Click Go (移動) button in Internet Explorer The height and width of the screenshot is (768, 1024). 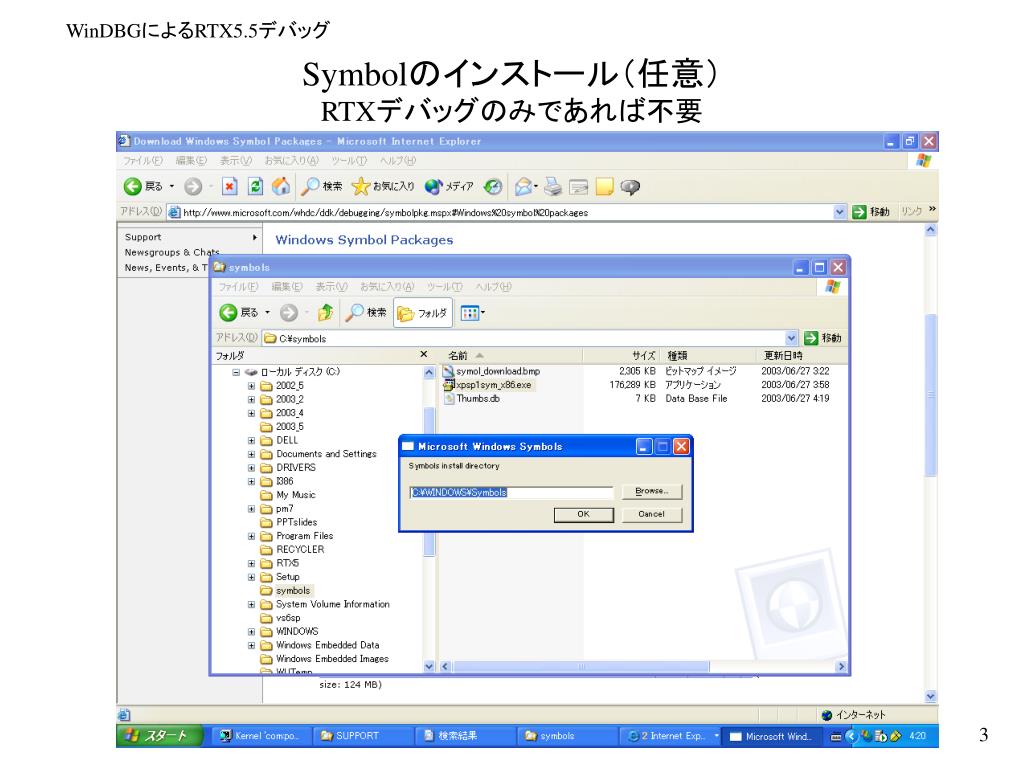pyautogui.click(x=871, y=212)
